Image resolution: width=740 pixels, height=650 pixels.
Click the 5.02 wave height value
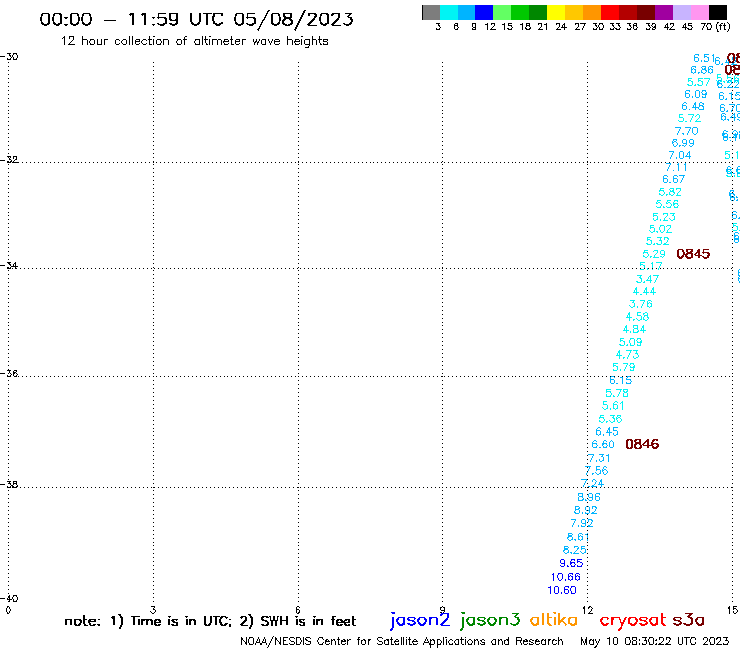tap(660, 229)
